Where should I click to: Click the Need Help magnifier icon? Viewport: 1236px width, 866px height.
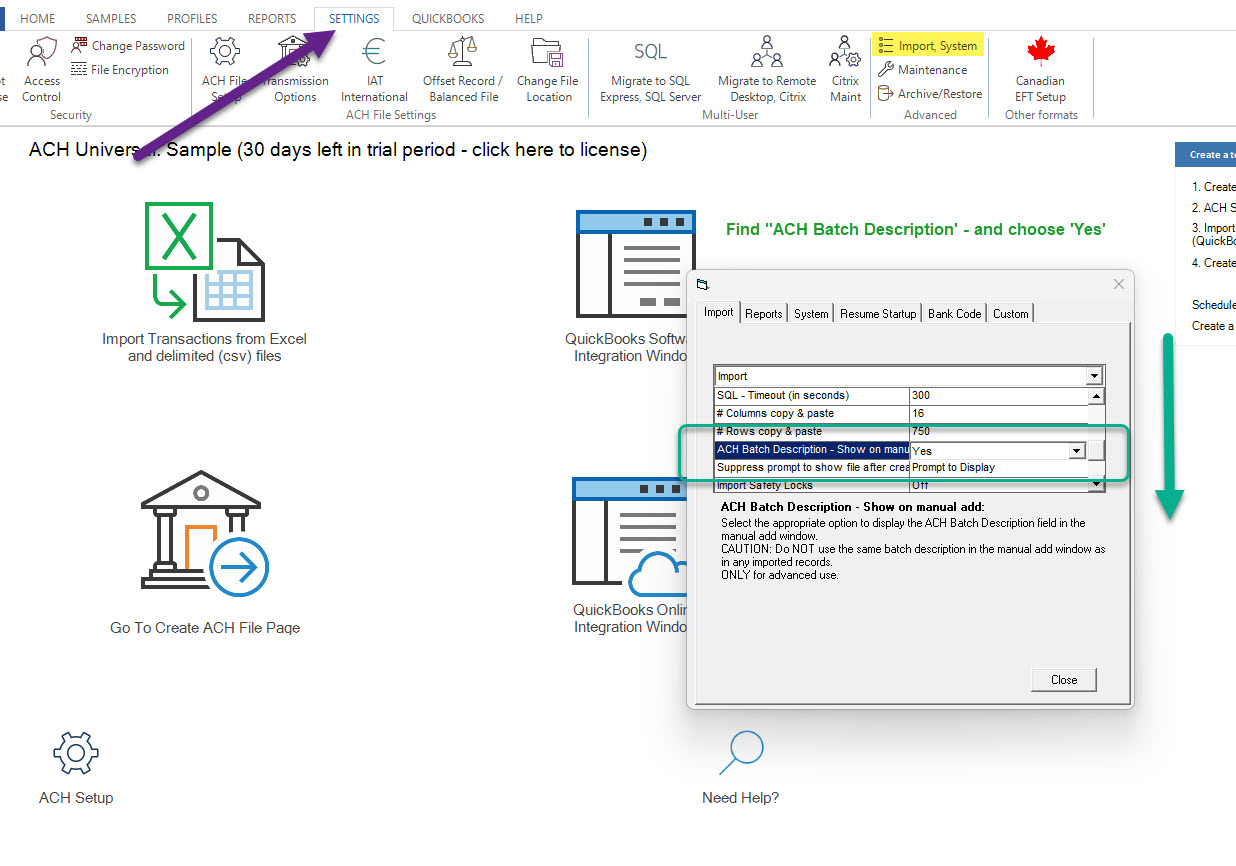click(x=741, y=753)
